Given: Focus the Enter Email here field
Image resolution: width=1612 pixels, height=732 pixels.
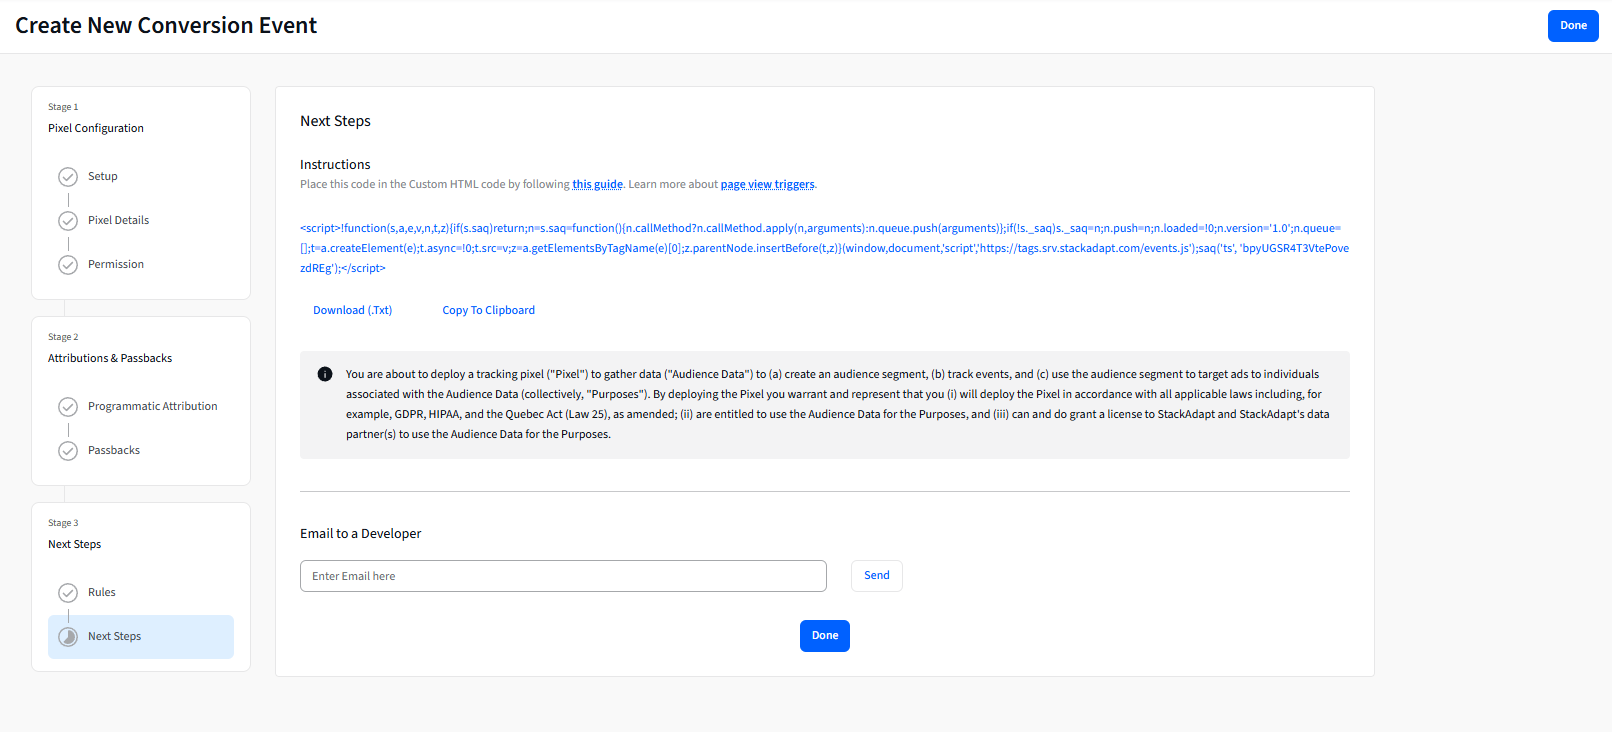Looking at the screenshot, I should tap(563, 576).
